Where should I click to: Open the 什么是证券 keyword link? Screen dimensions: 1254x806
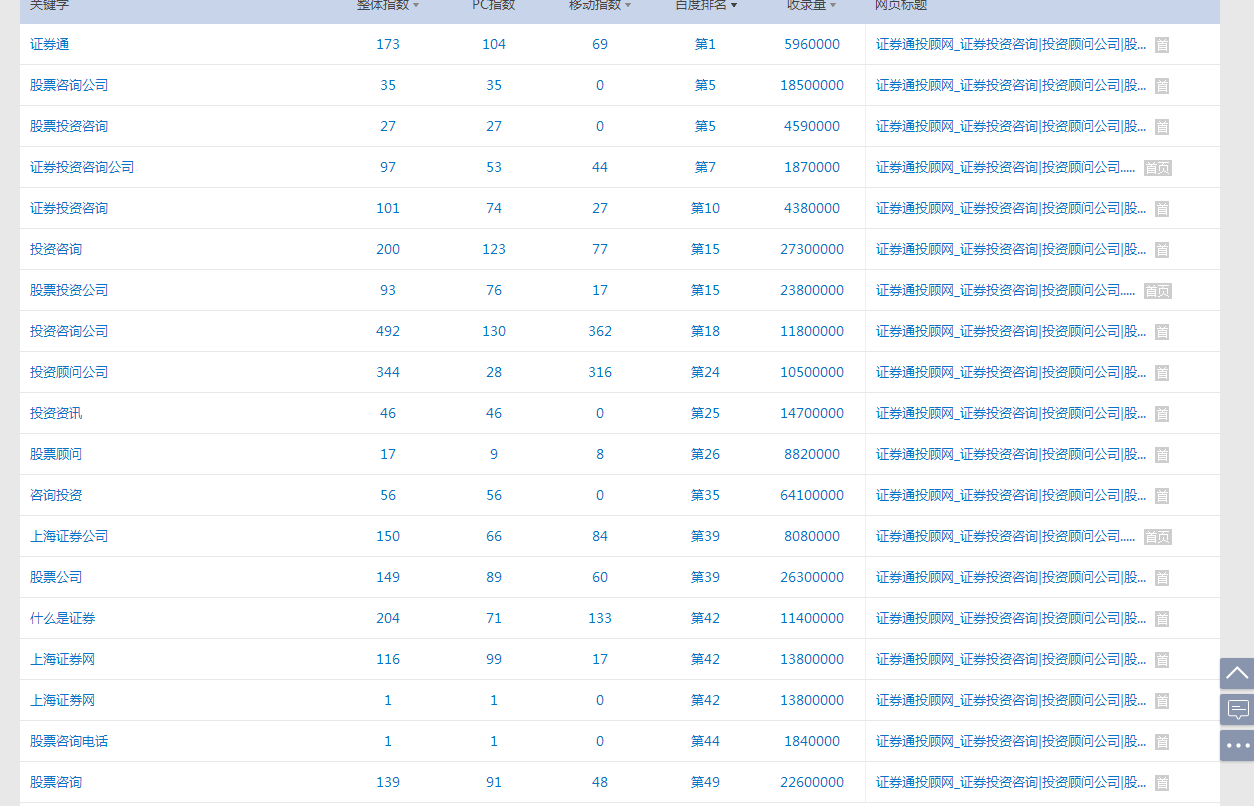click(63, 619)
